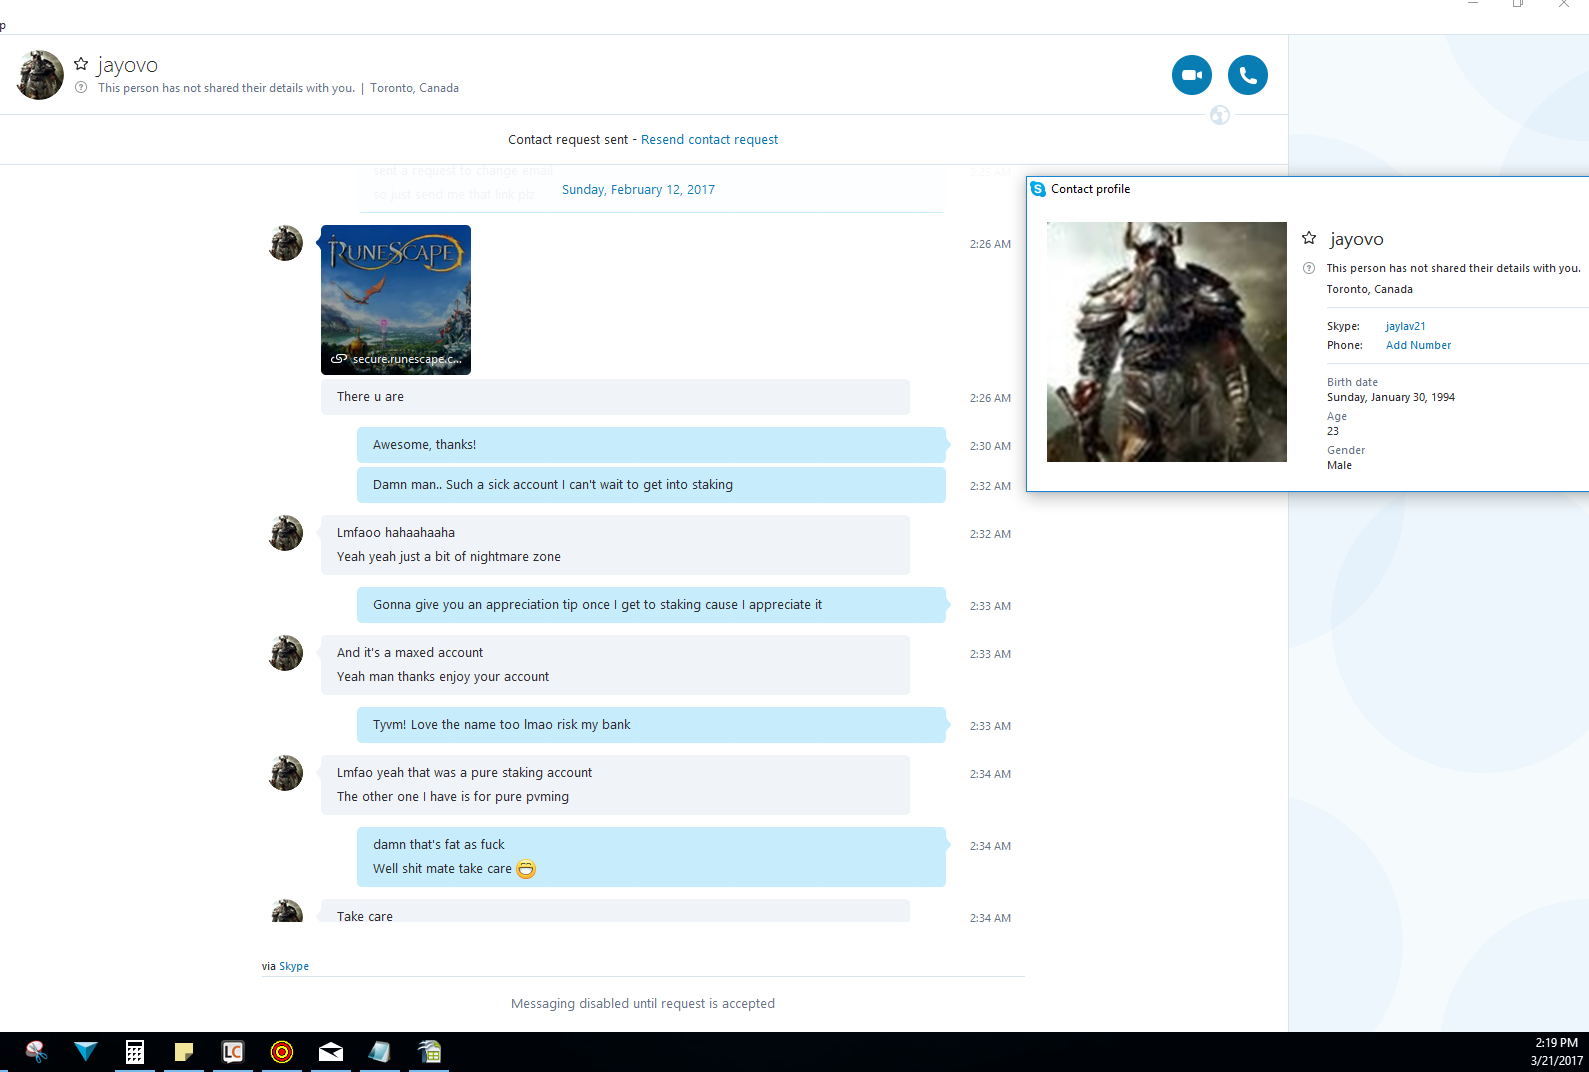Screen dimensions: 1589x1072
Task: Click the 2:26 AM timestamp beside RuneScape link
Action: click(990, 244)
